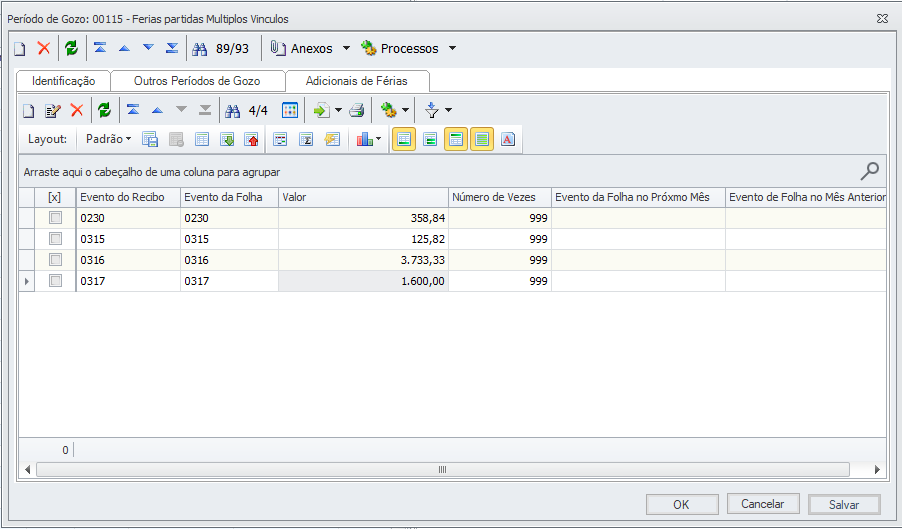Screen dimensions: 902x529
Task: Click the summation totals icon
Action: [x=306, y=139]
